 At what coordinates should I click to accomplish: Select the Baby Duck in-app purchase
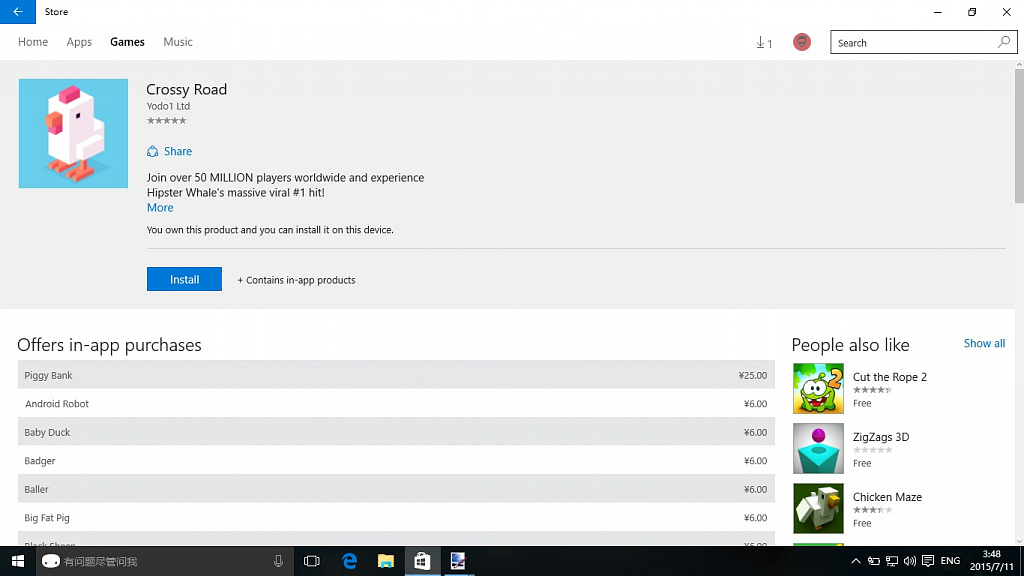(396, 432)
